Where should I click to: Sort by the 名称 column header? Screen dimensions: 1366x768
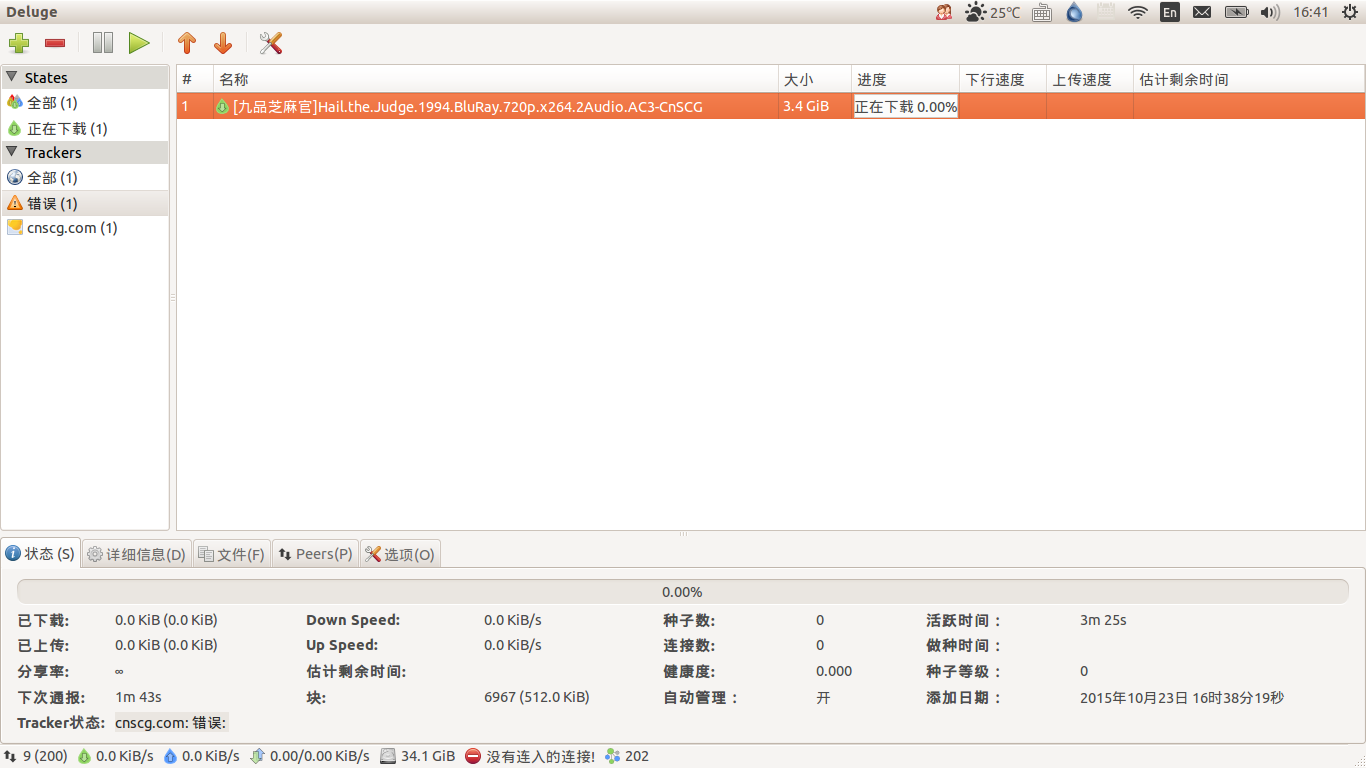point(496,79)
